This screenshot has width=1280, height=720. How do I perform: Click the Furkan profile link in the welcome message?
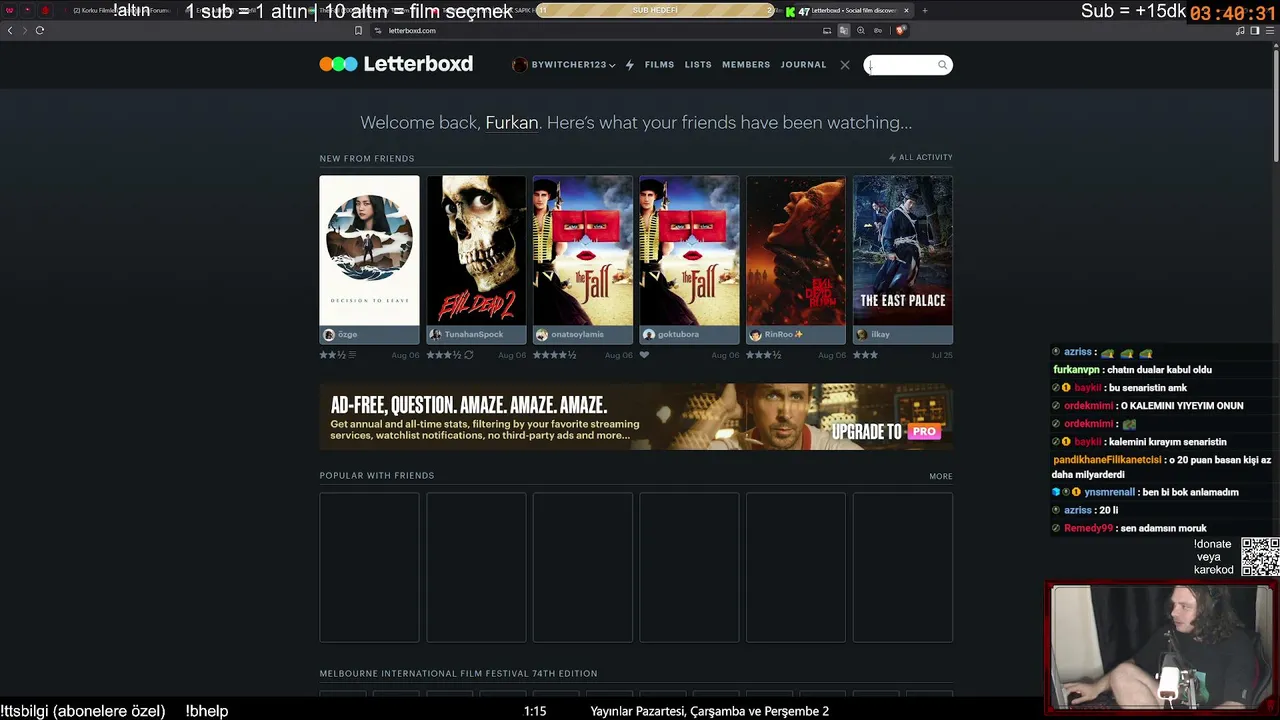pyautogui.click(x=512, y=123)
